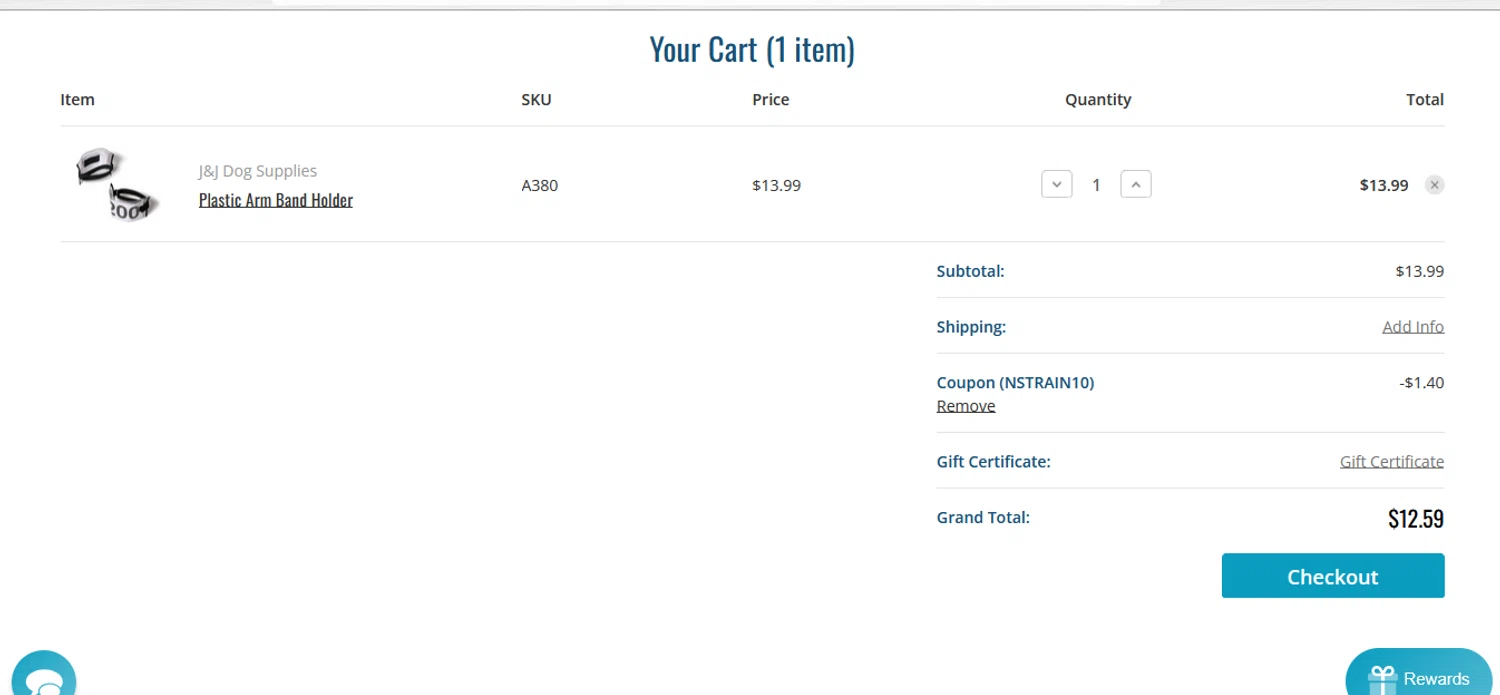Screen dimensions: 1500x695
Task: Click the Subtotal label
Action: [971, 271]
